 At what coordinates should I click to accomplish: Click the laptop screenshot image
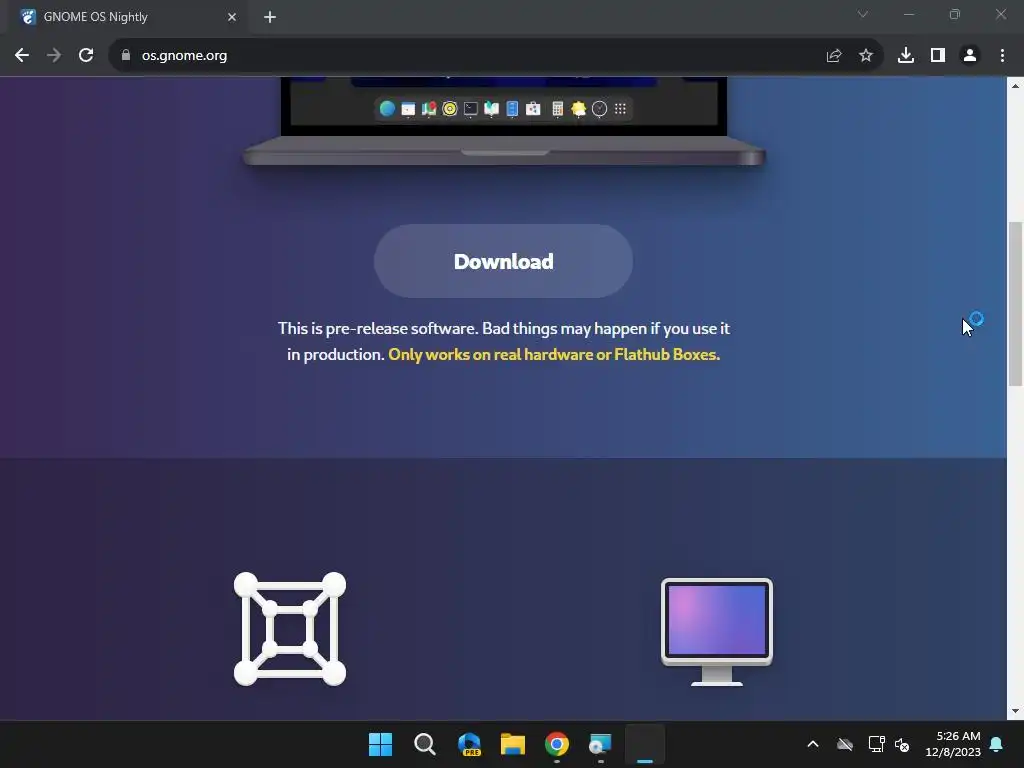(504, 121)
